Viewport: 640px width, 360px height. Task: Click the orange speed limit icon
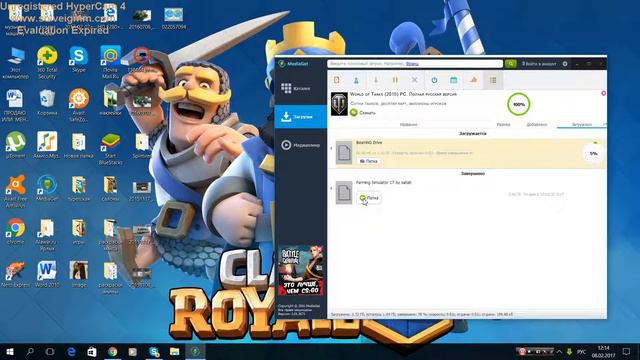473,80
